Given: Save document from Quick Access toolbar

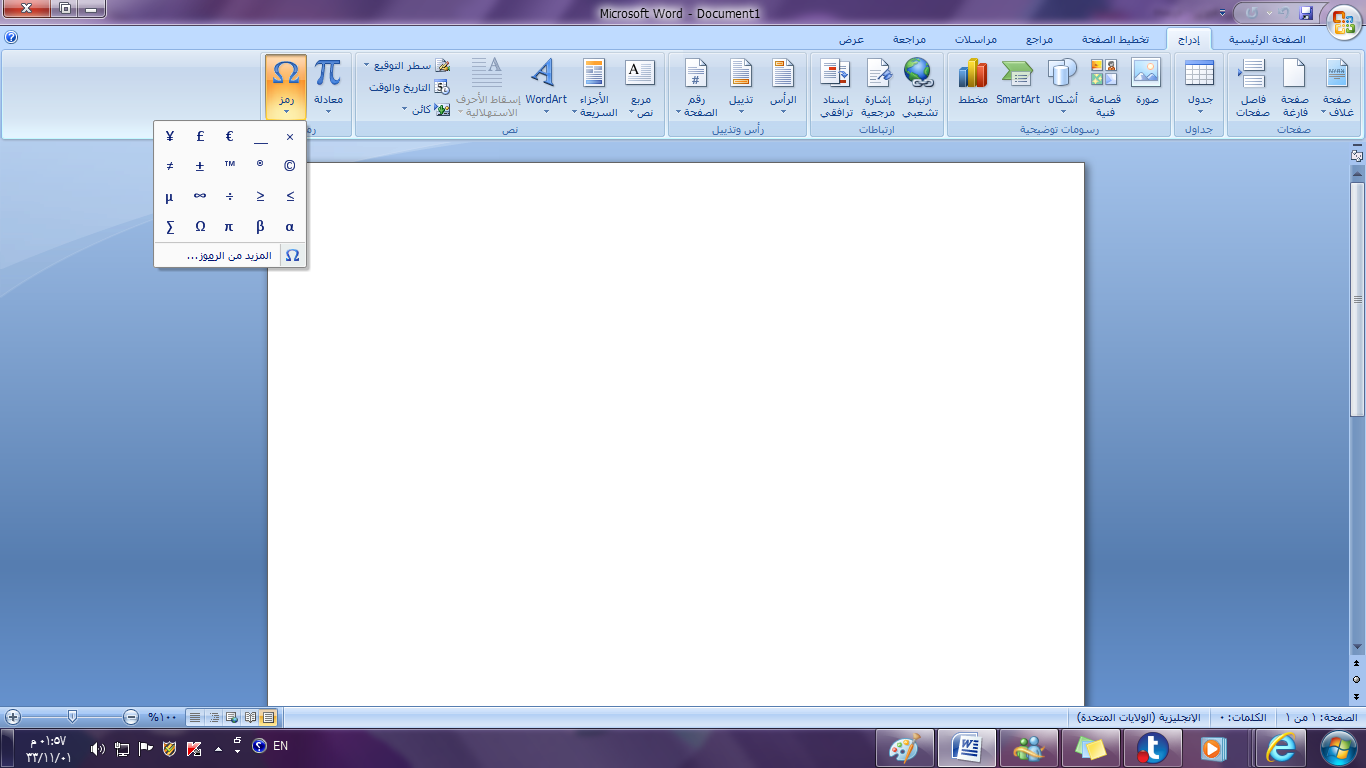Looking at the screenshot, I should pos(1305,13).
